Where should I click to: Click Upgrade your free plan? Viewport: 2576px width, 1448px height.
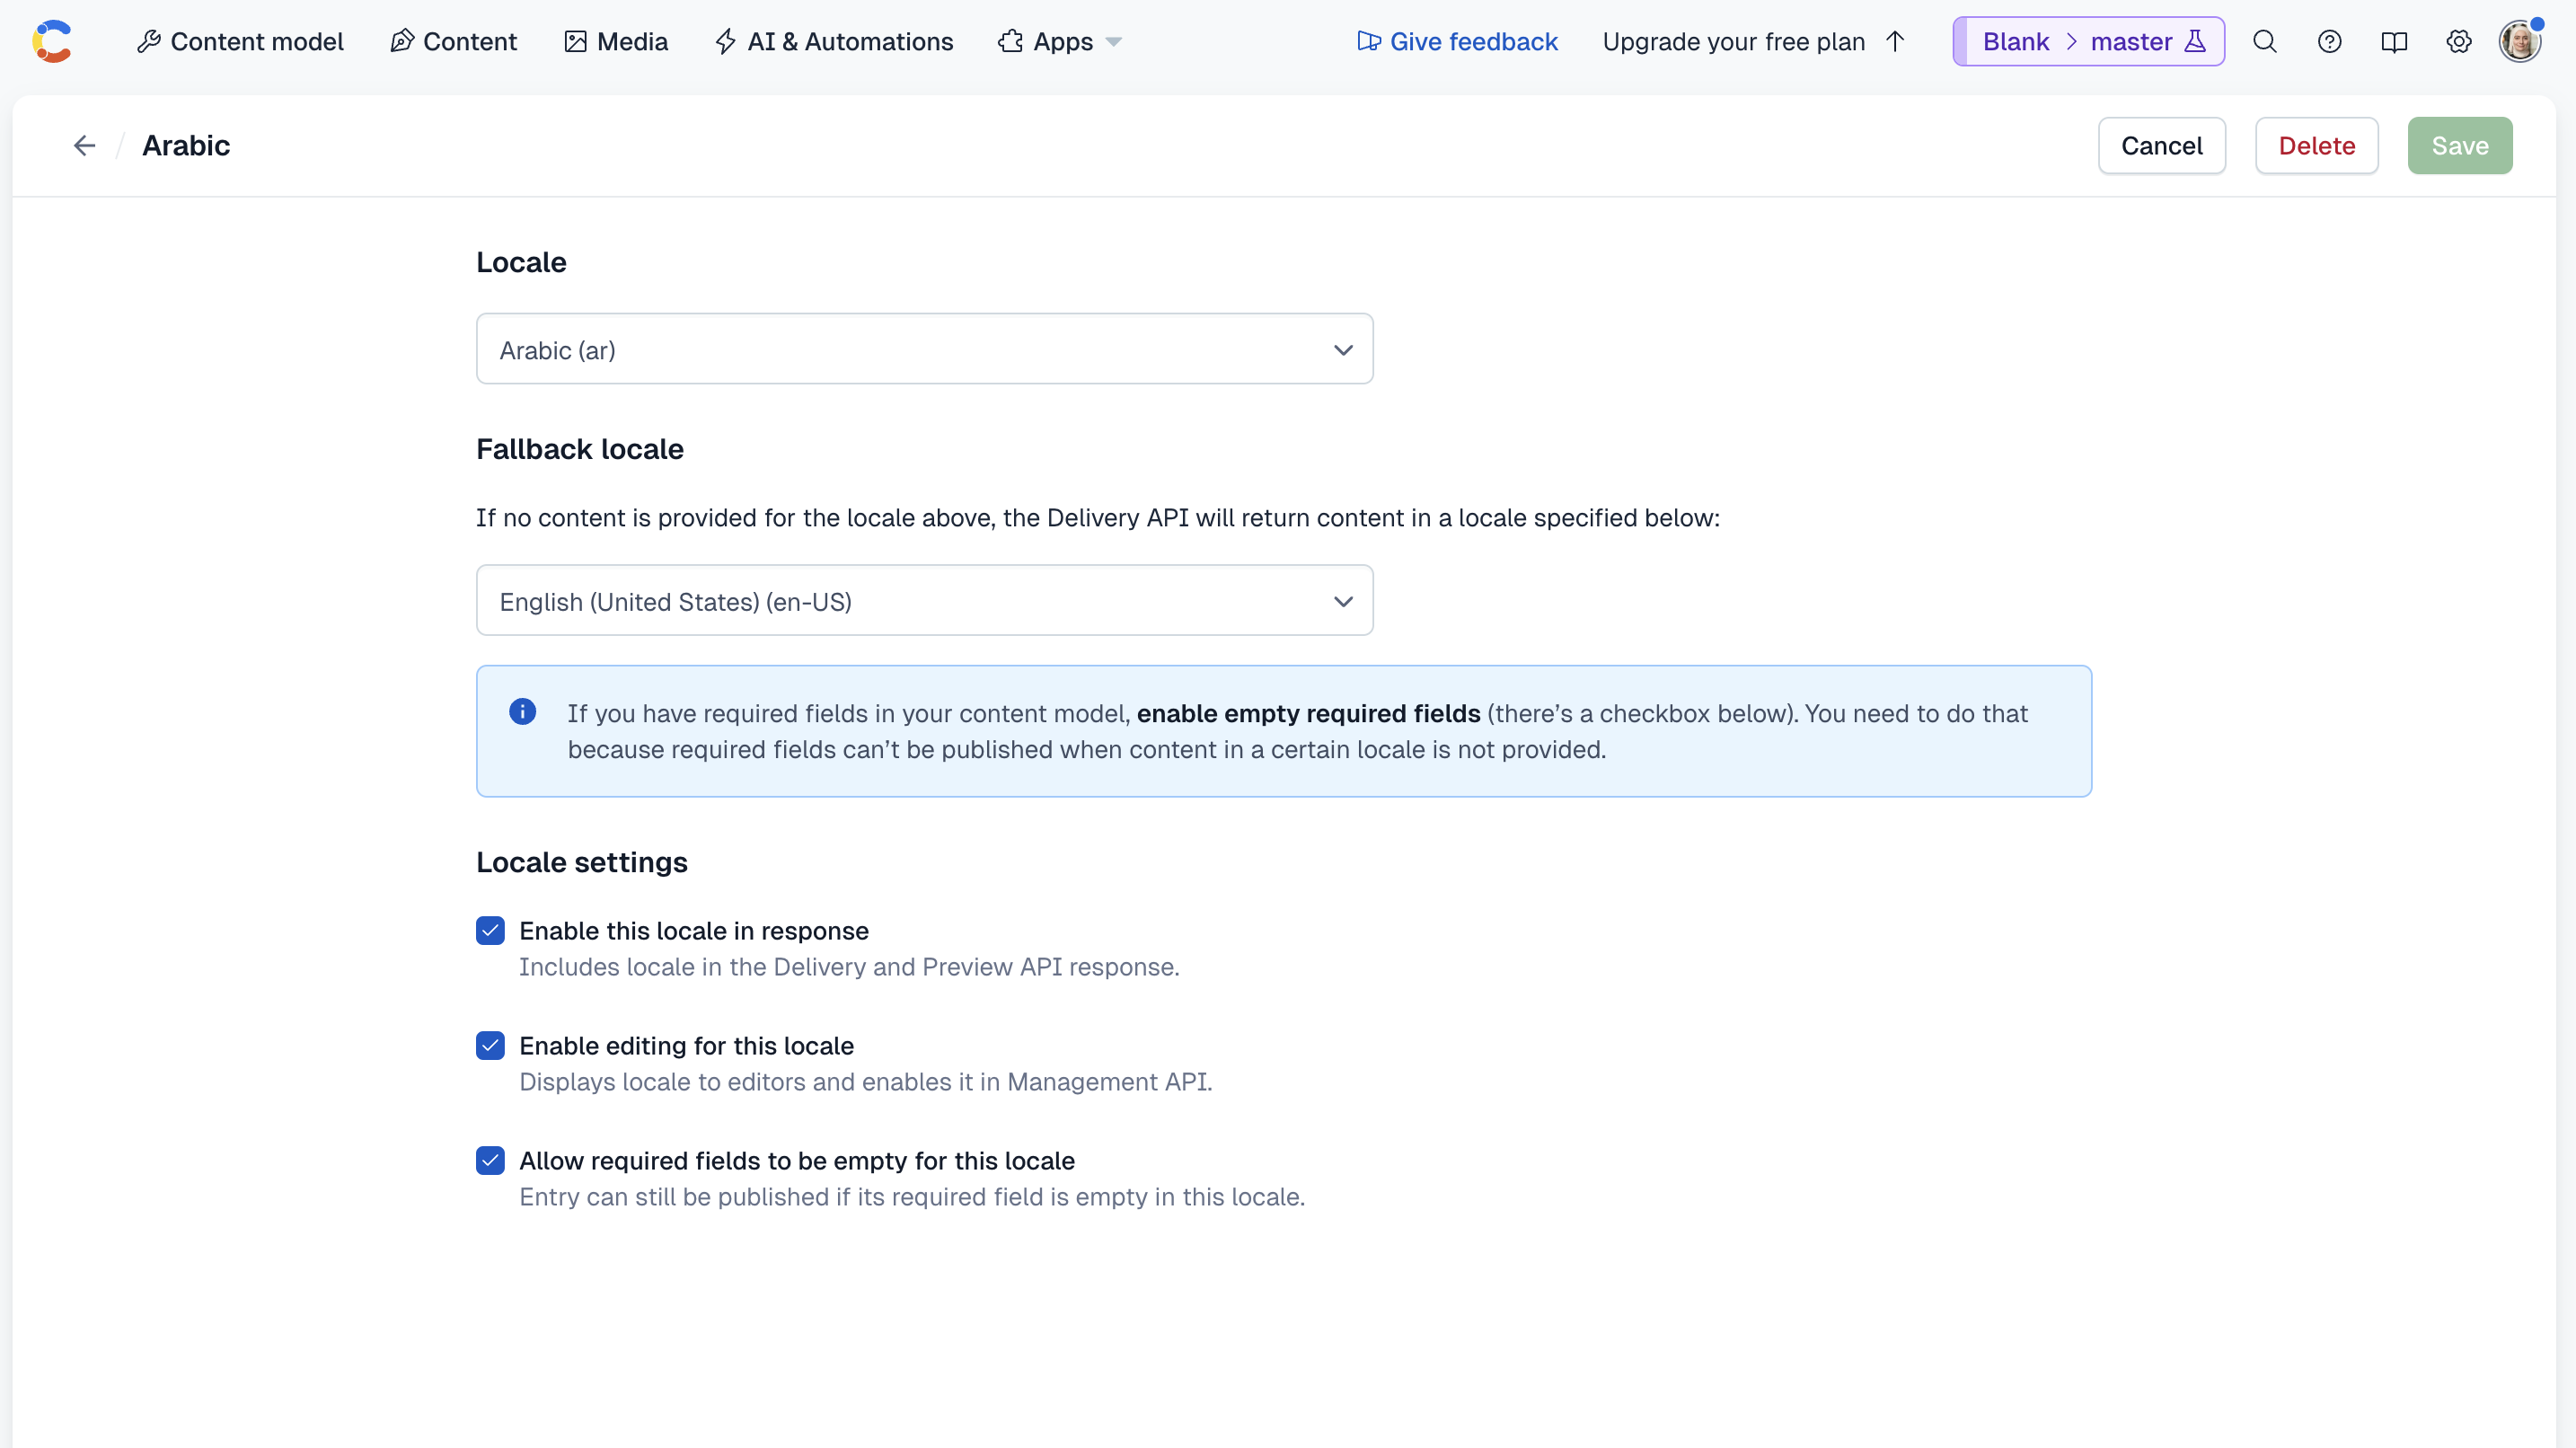click(x=1734, y=41)
